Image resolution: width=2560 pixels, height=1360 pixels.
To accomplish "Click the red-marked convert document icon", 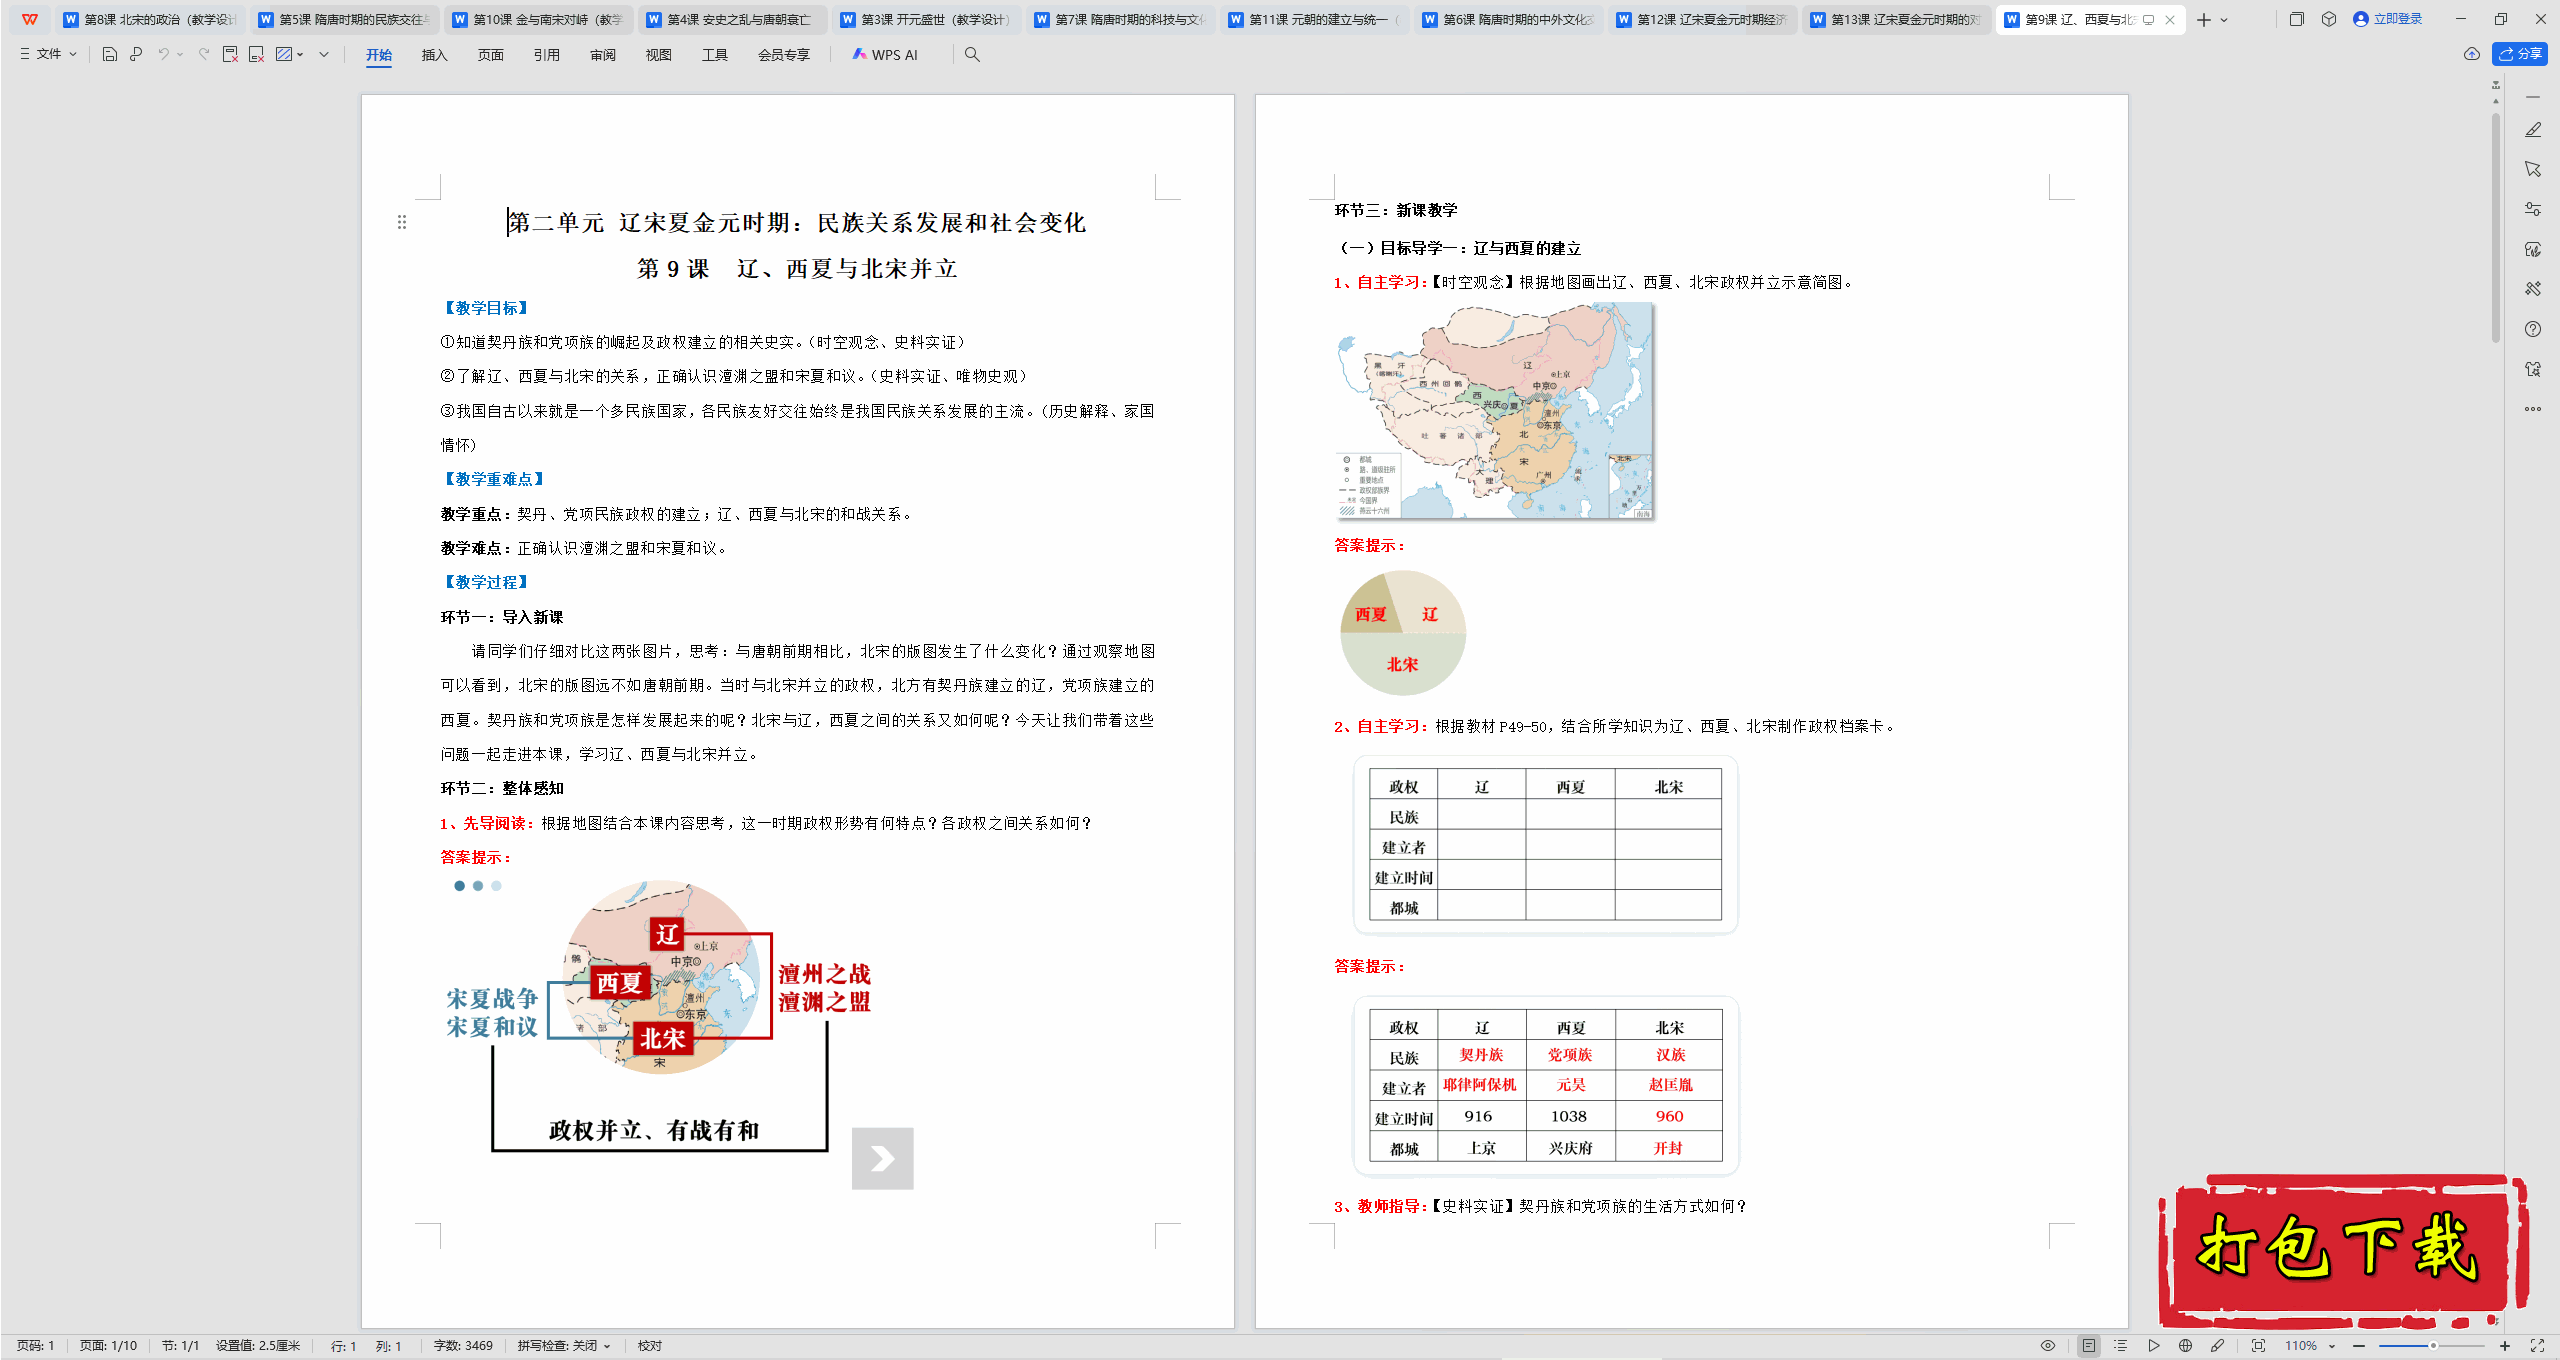I will click(256, 55).
